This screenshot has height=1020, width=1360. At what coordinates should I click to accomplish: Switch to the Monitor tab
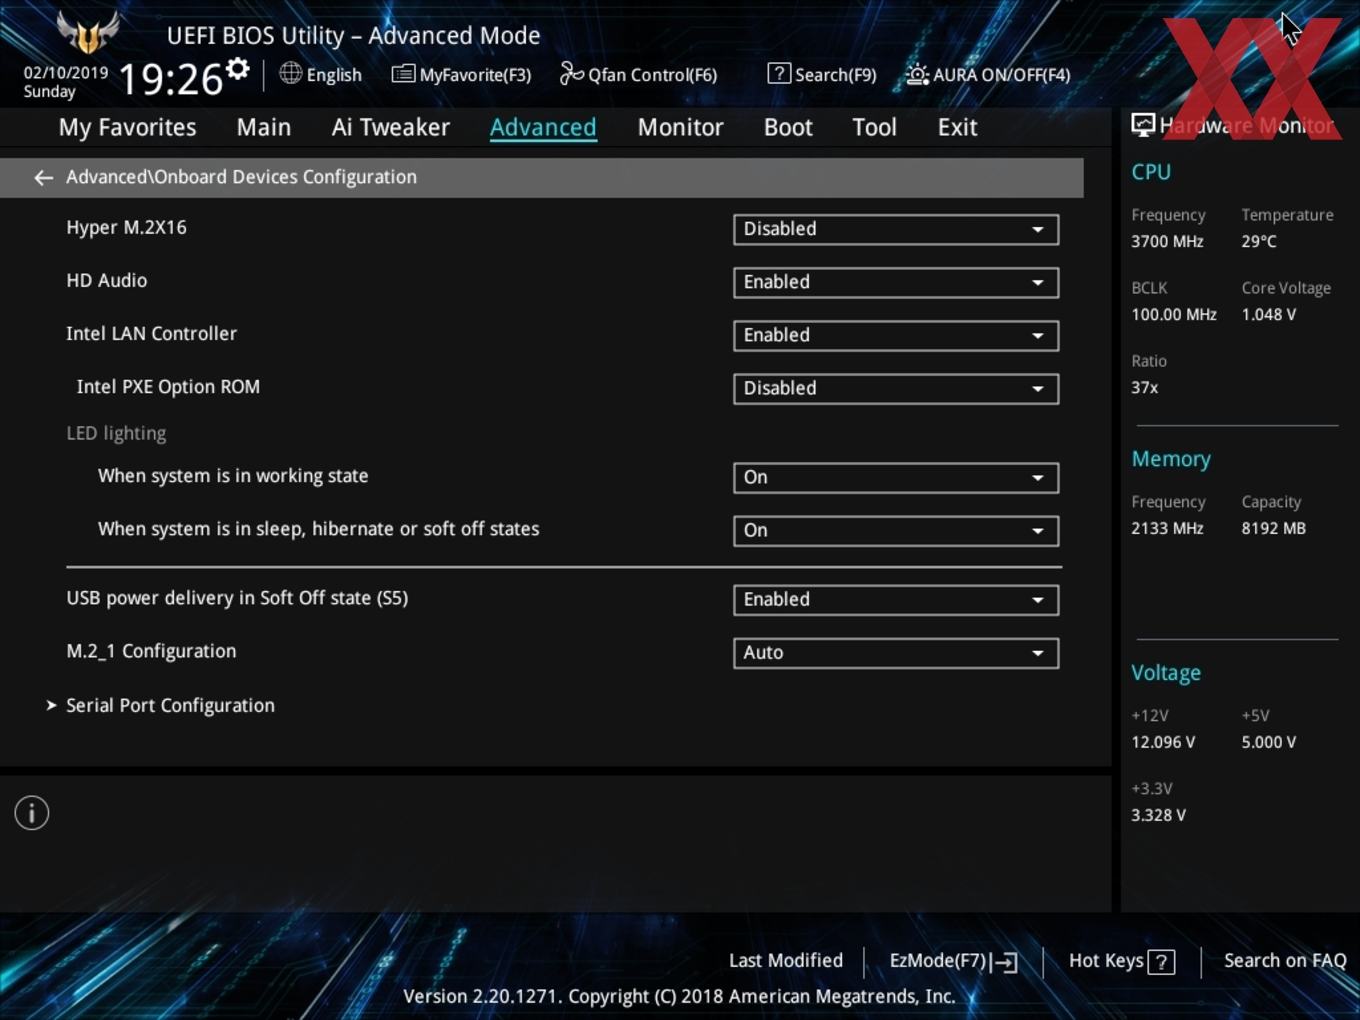680,127
